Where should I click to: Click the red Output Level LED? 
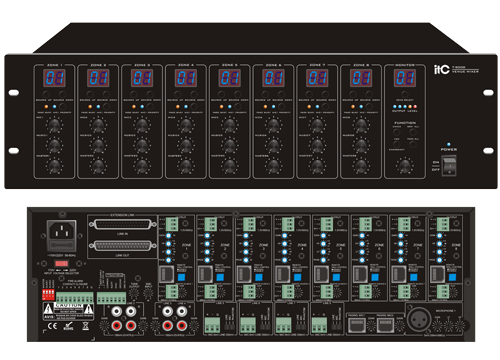click(x=415, y=107)
